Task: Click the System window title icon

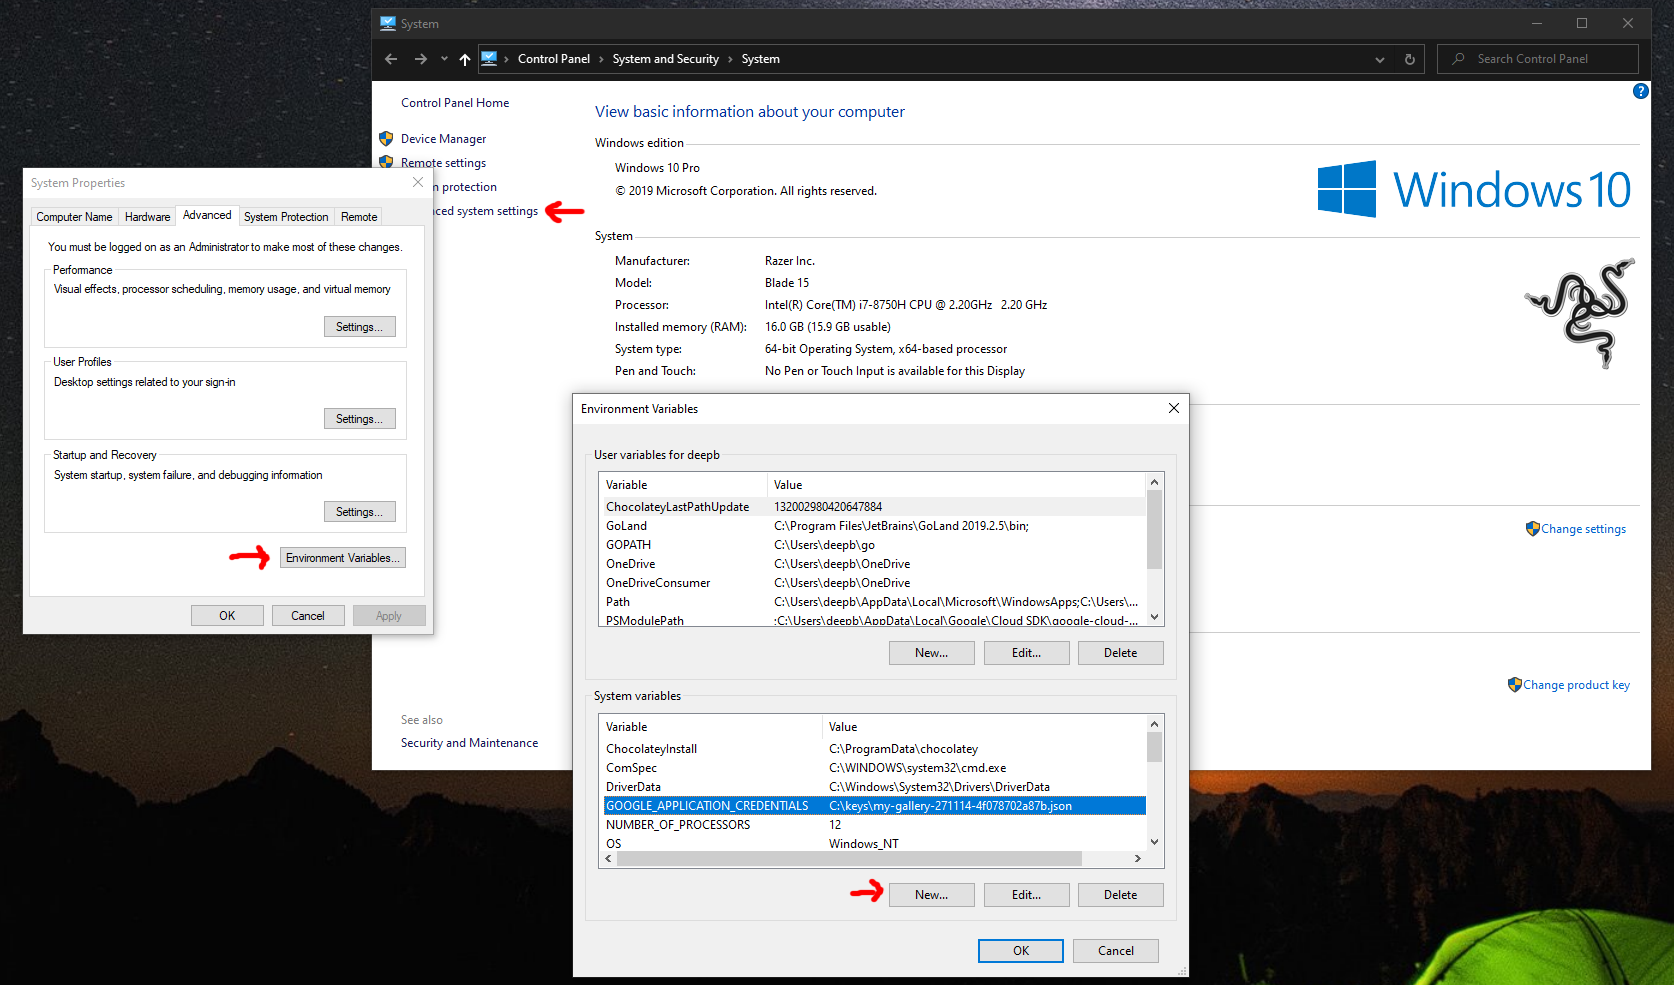Action: (388, 23)
